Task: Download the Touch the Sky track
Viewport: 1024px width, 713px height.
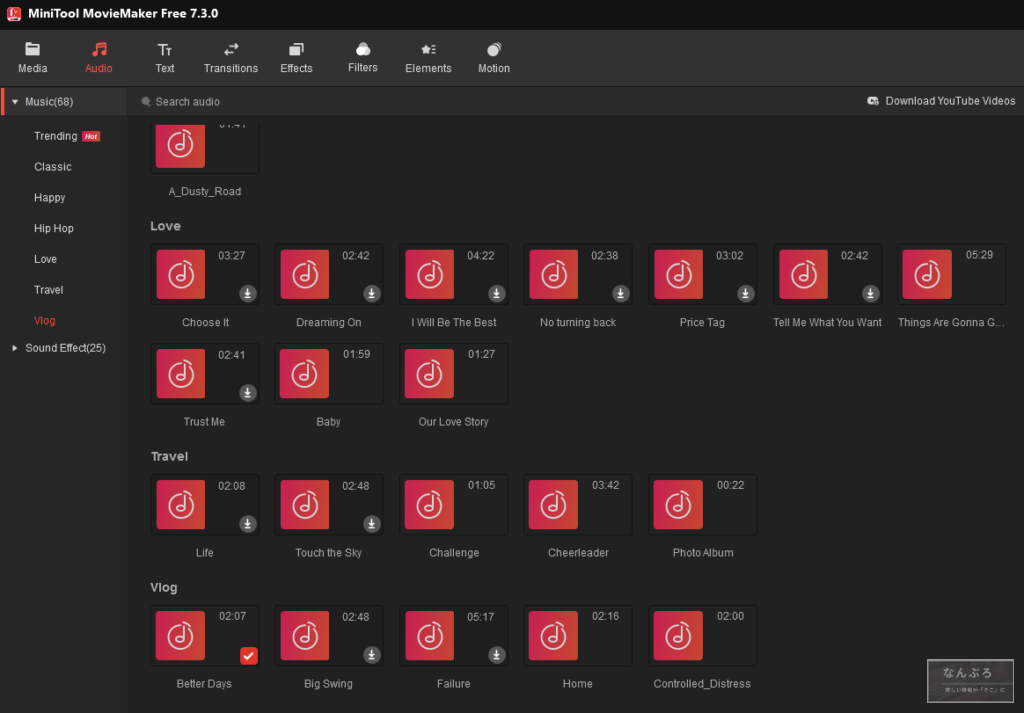Action: (372, 524)
